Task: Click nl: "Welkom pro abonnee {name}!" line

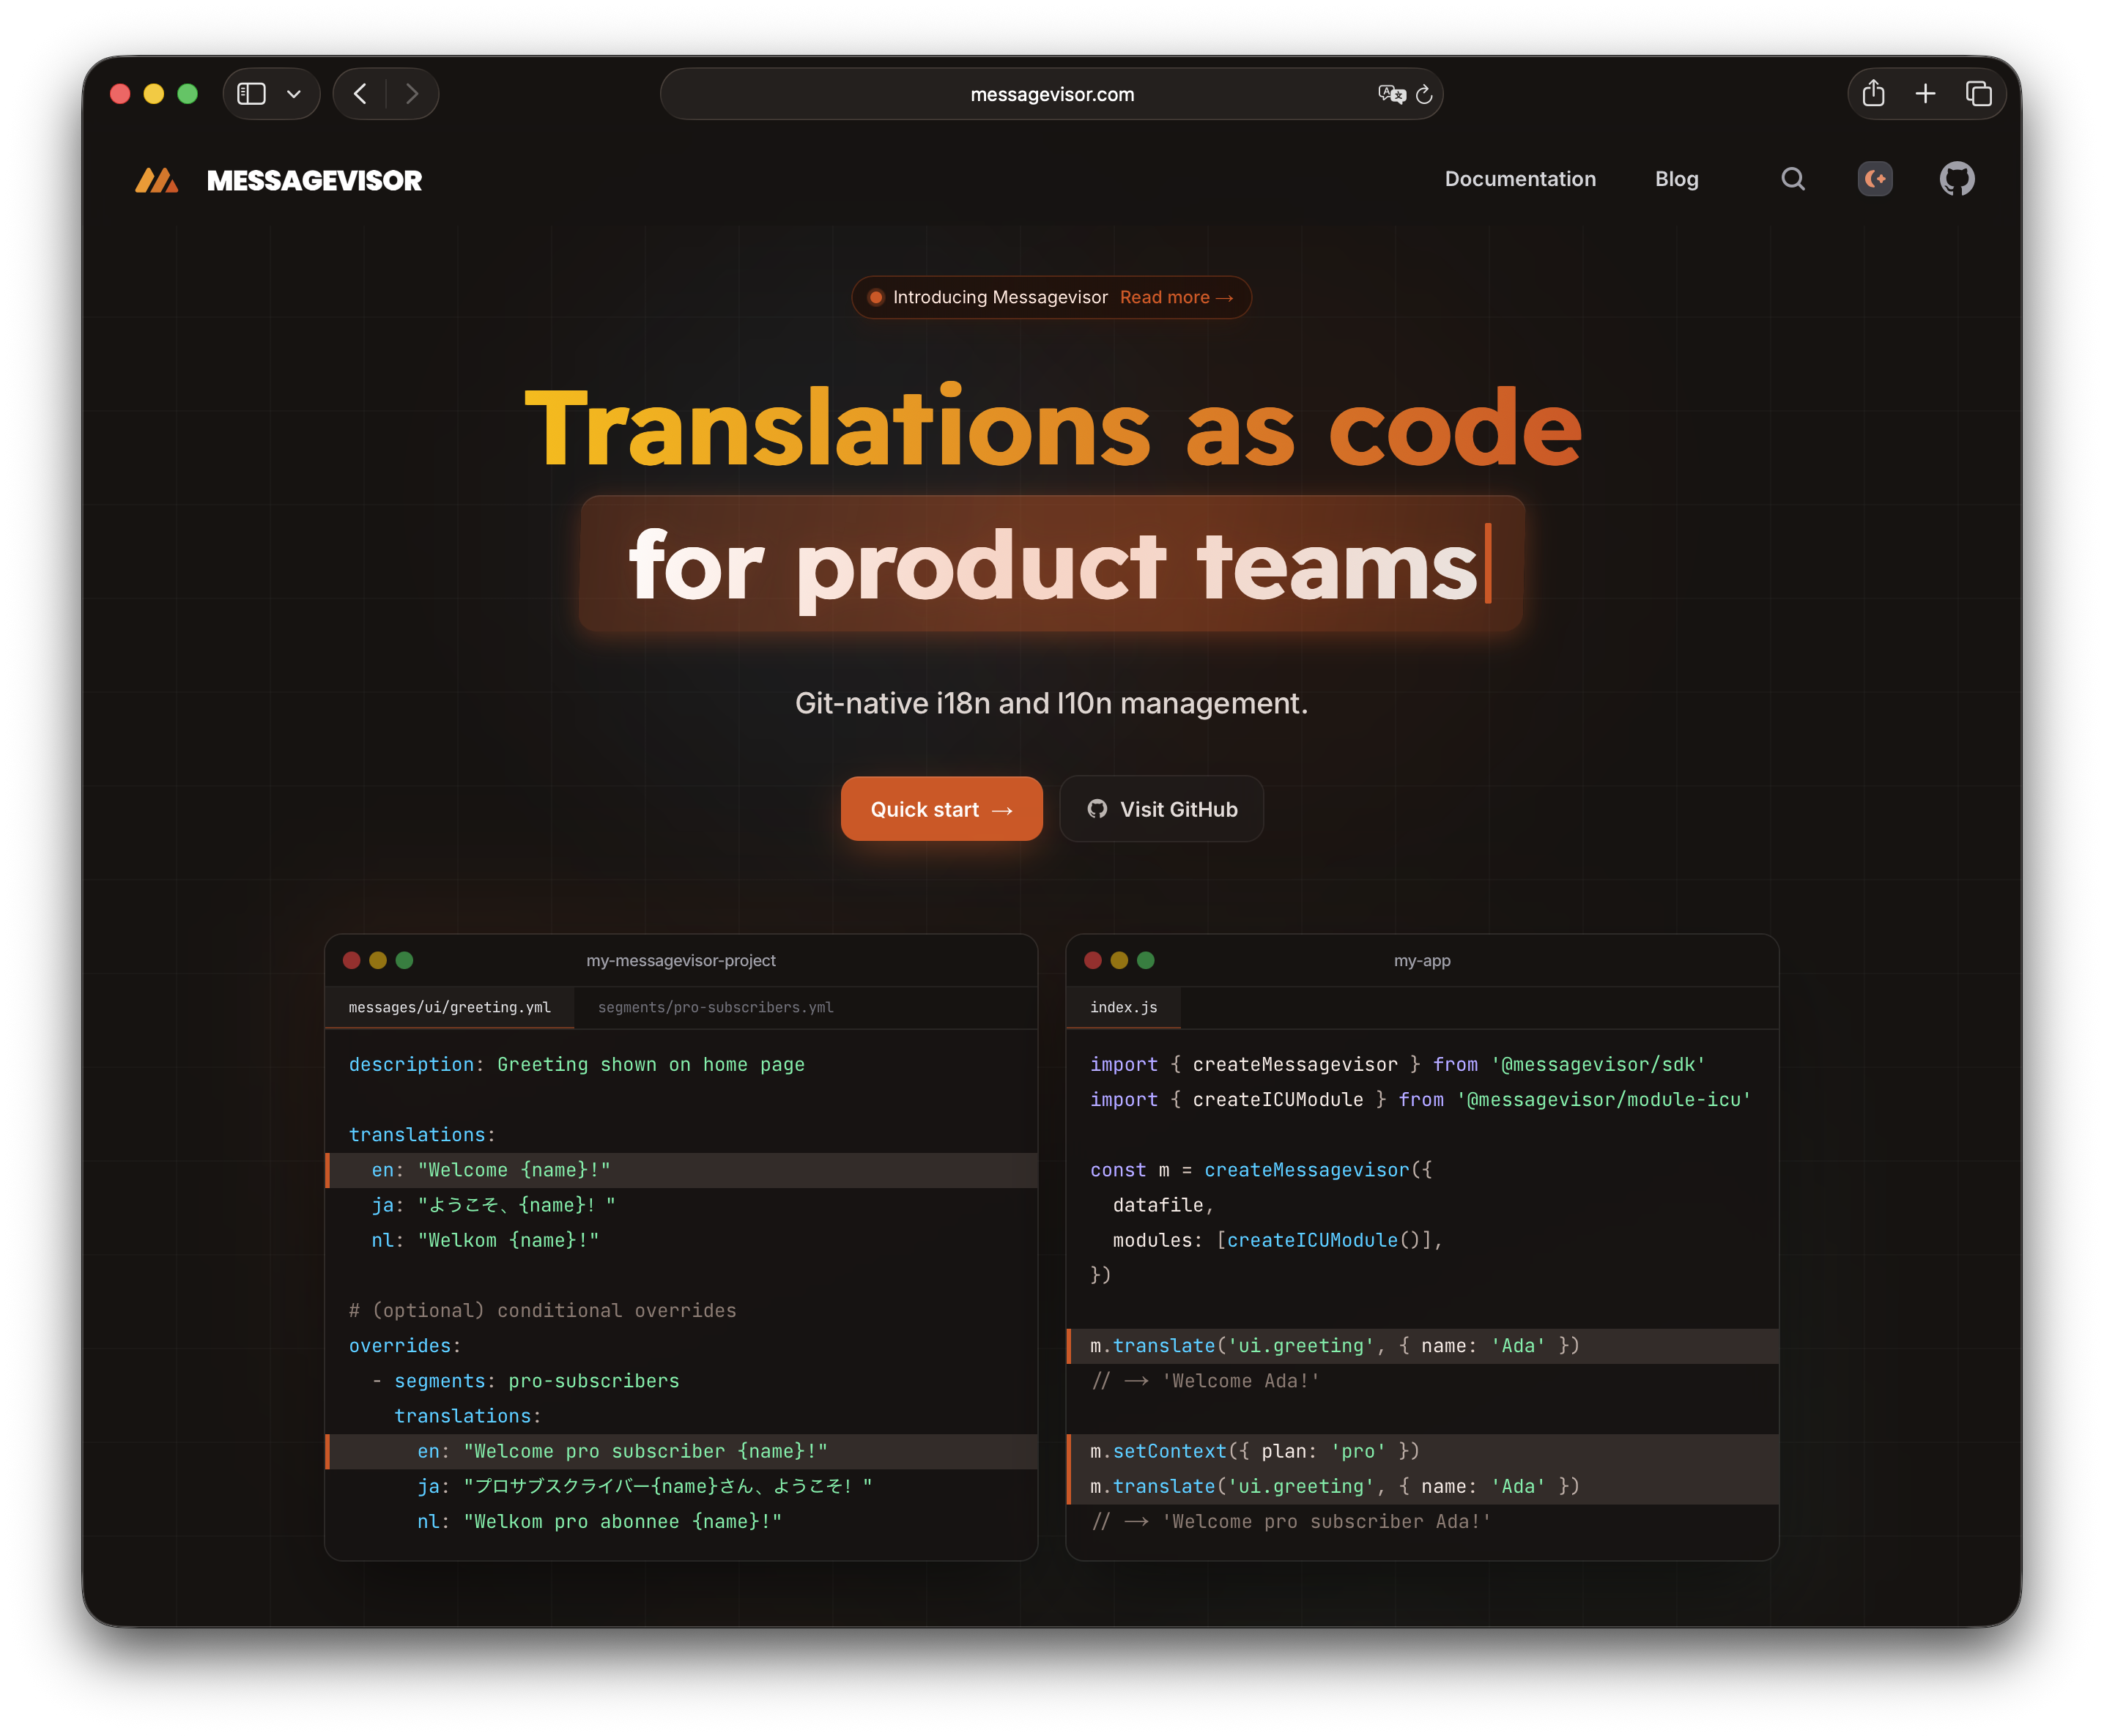Action: [600, 1521]
